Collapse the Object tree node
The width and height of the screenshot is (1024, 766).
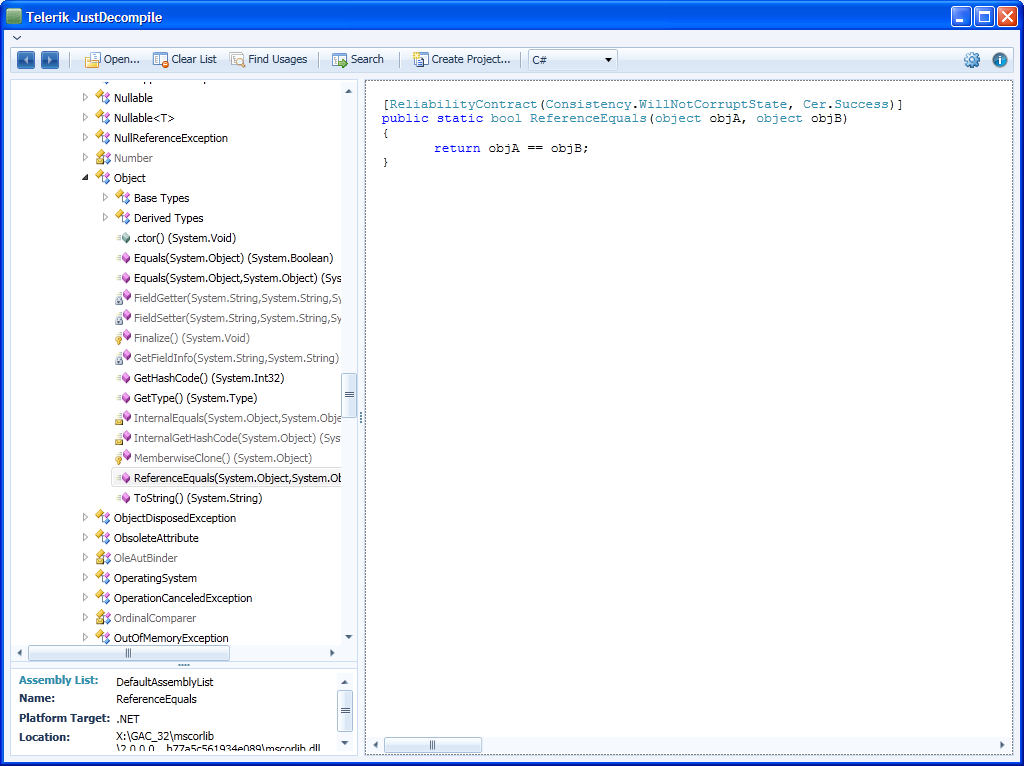click(85, 178)
